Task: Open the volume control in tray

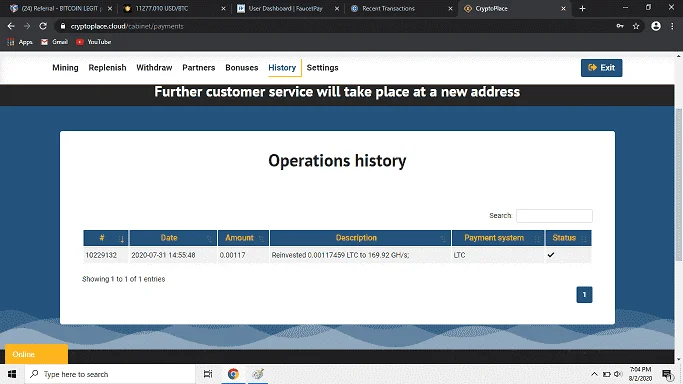Action: coord(618,374)
